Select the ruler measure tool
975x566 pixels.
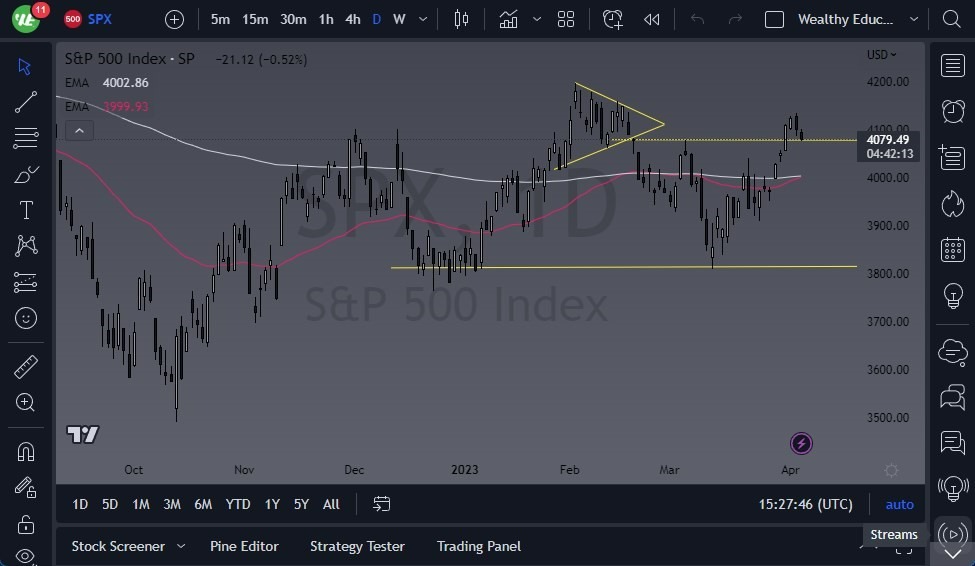point(25,367)
